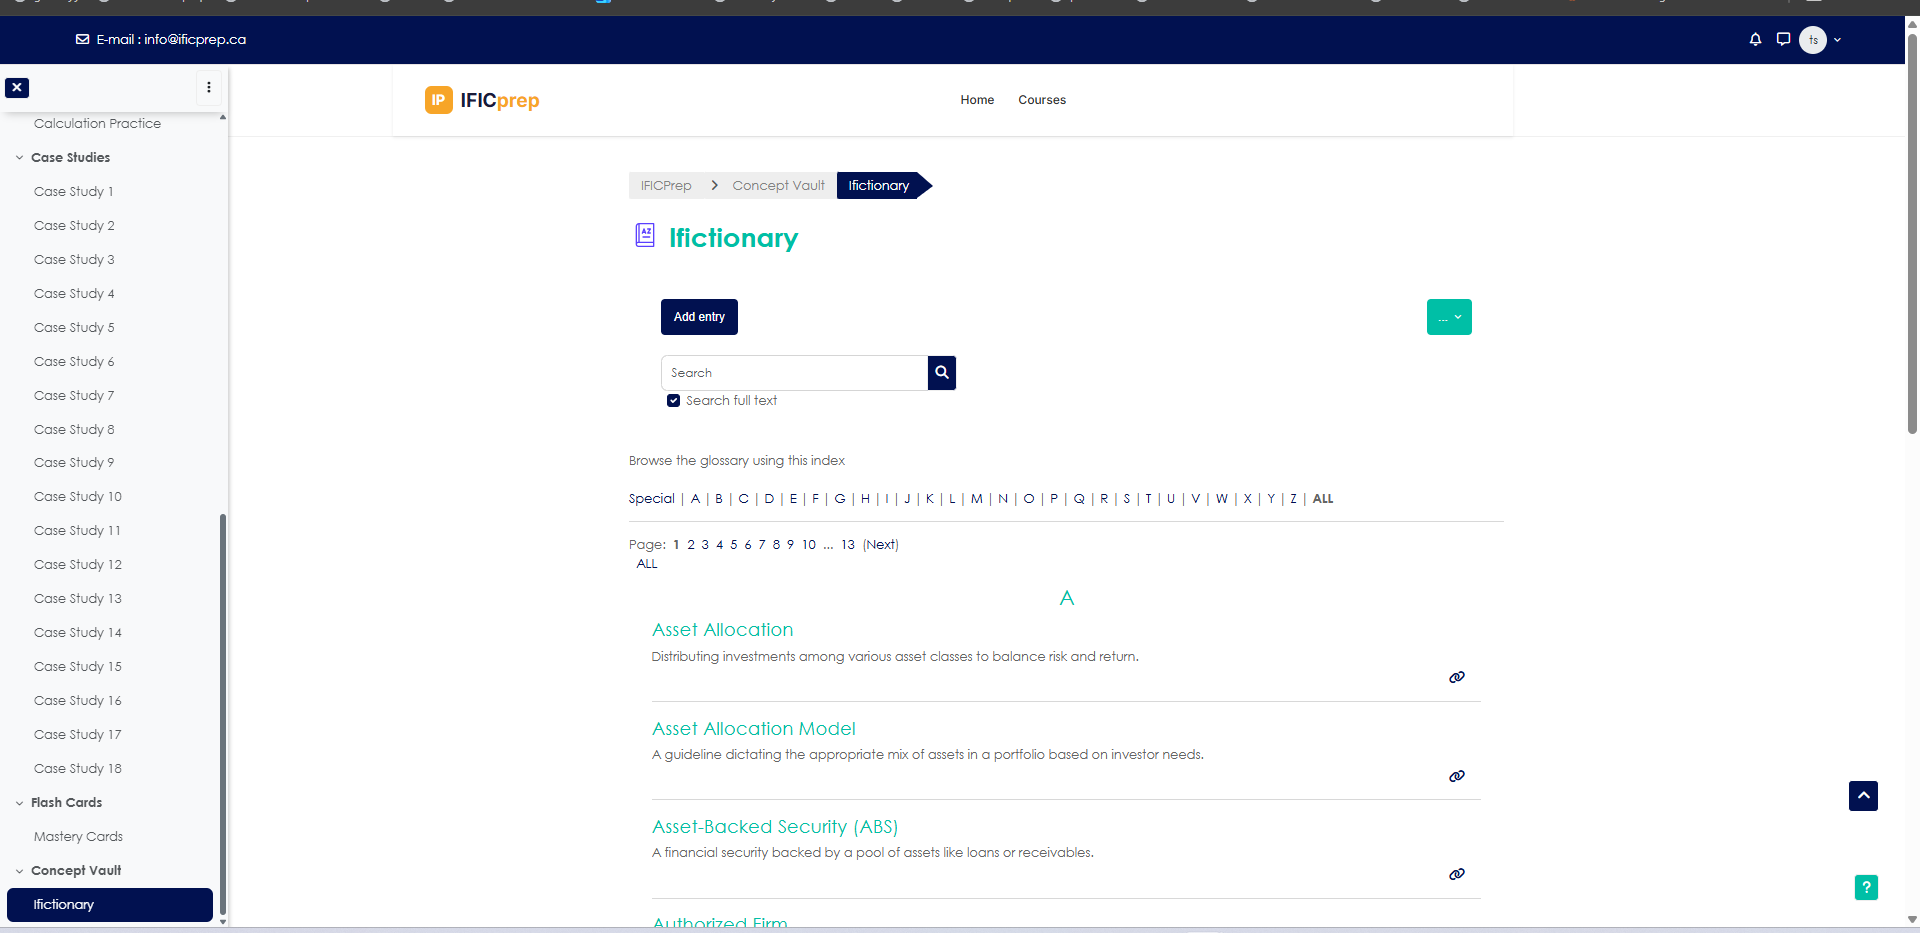This screenshot has height=933, width=1920.
Task: Open Case Study 9 in sidebar
Action: pos(74,462)
